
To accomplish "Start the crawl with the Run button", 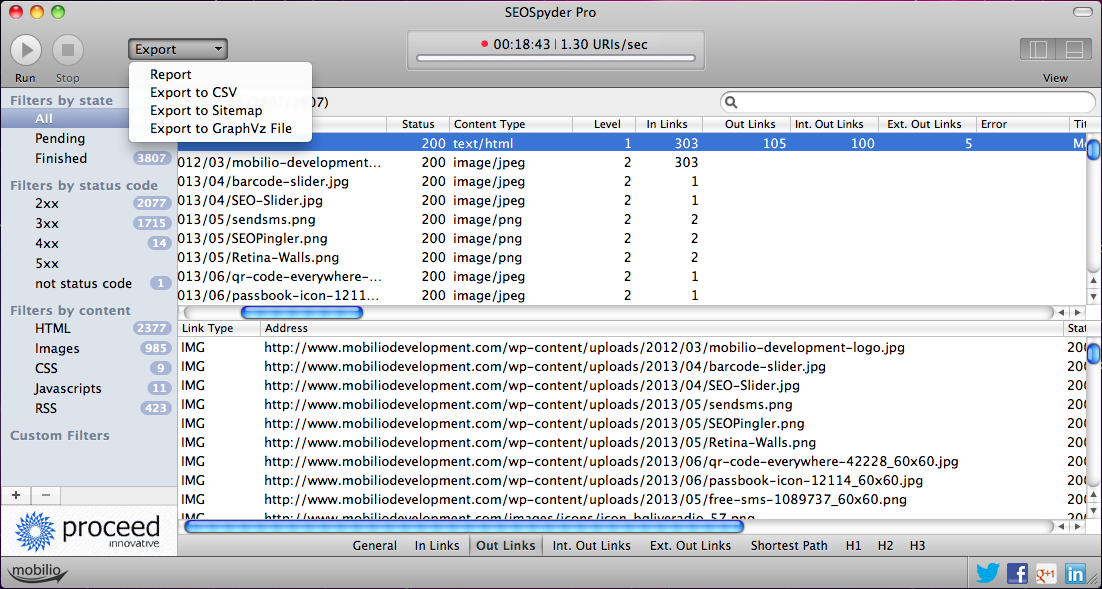I will [26, 50].
